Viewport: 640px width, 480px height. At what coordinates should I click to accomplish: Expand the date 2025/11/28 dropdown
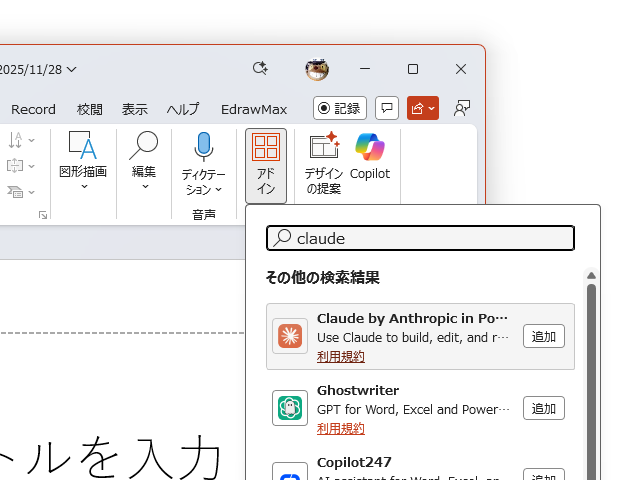pyautogui.click(x=71, y=70)
